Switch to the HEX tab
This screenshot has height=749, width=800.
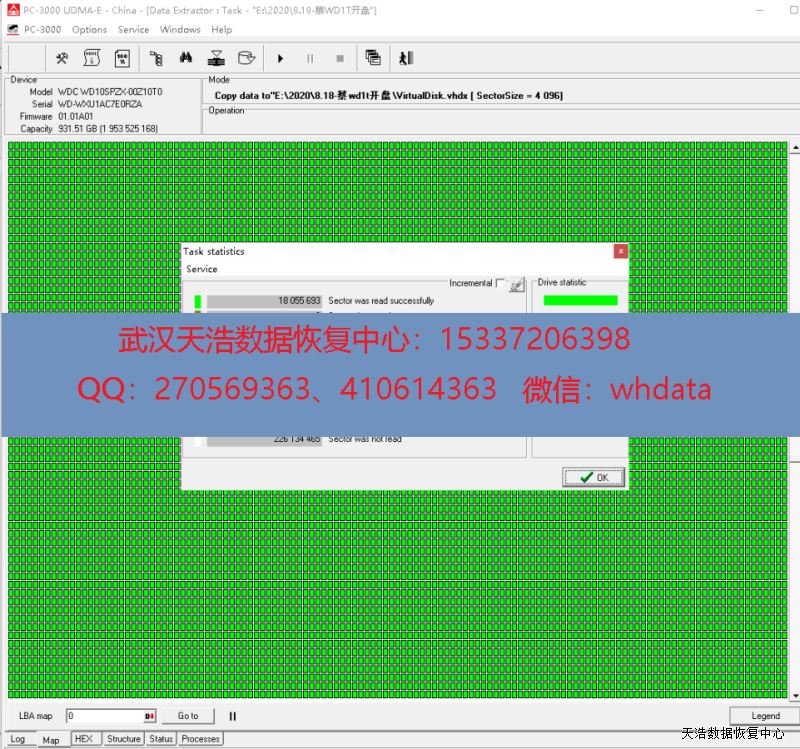tap(83, 739)
